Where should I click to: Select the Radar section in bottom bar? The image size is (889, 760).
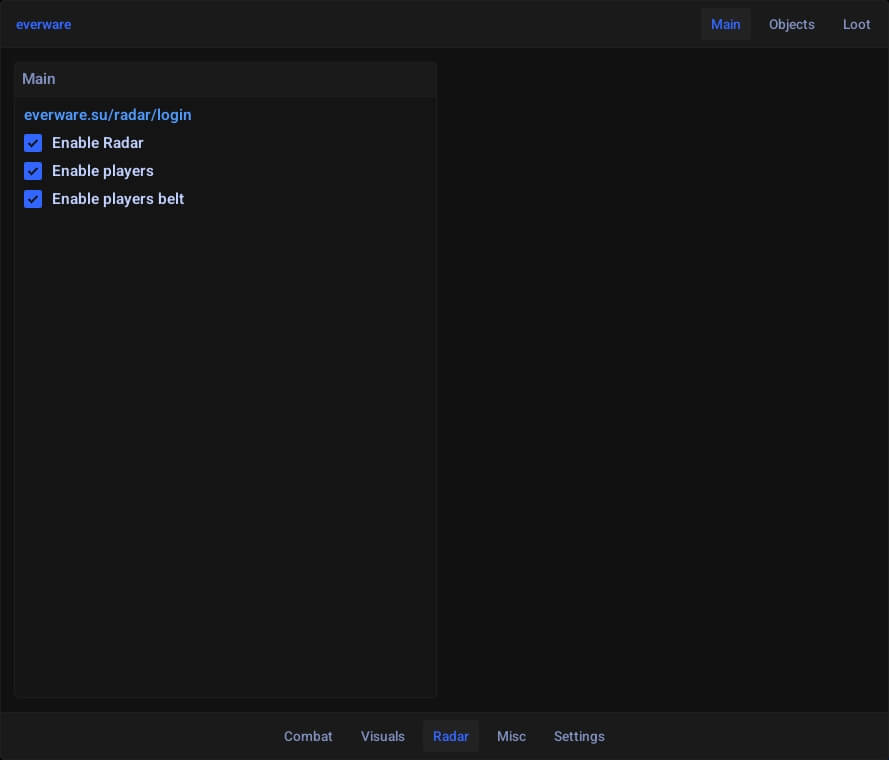tap(451, 736)
